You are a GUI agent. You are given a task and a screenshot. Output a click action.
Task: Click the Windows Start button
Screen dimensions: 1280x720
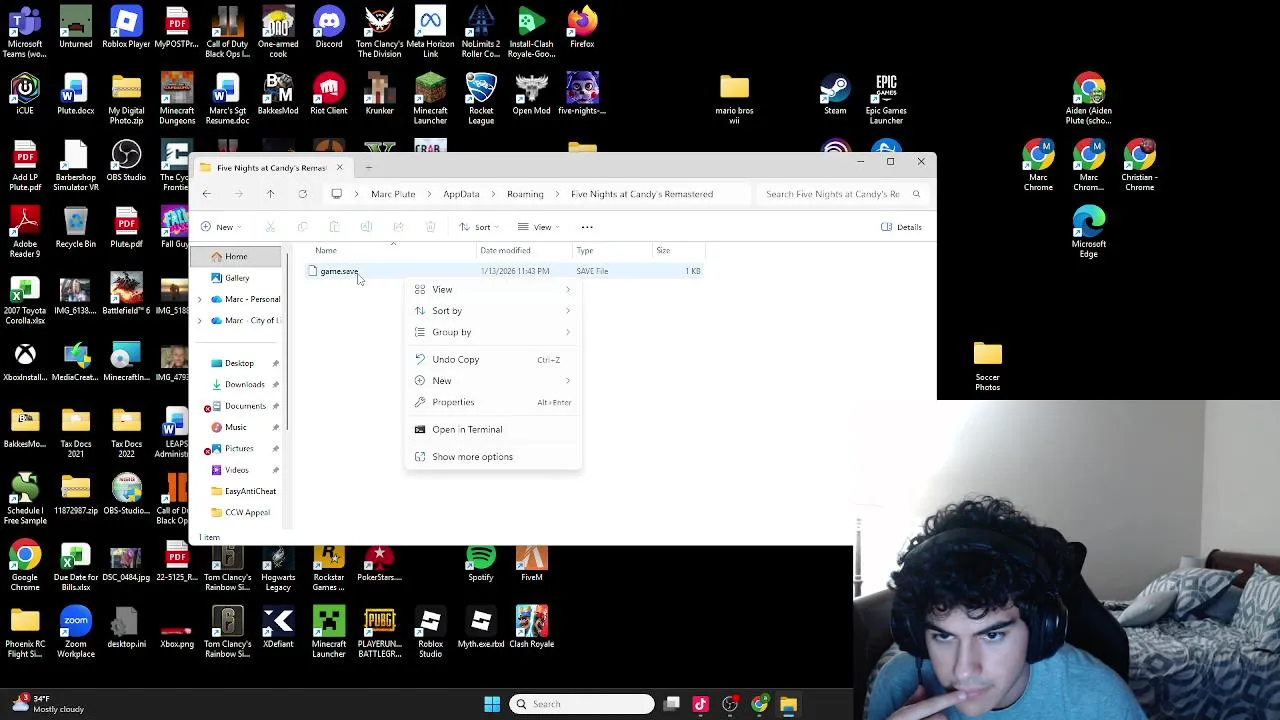[492, 704]
